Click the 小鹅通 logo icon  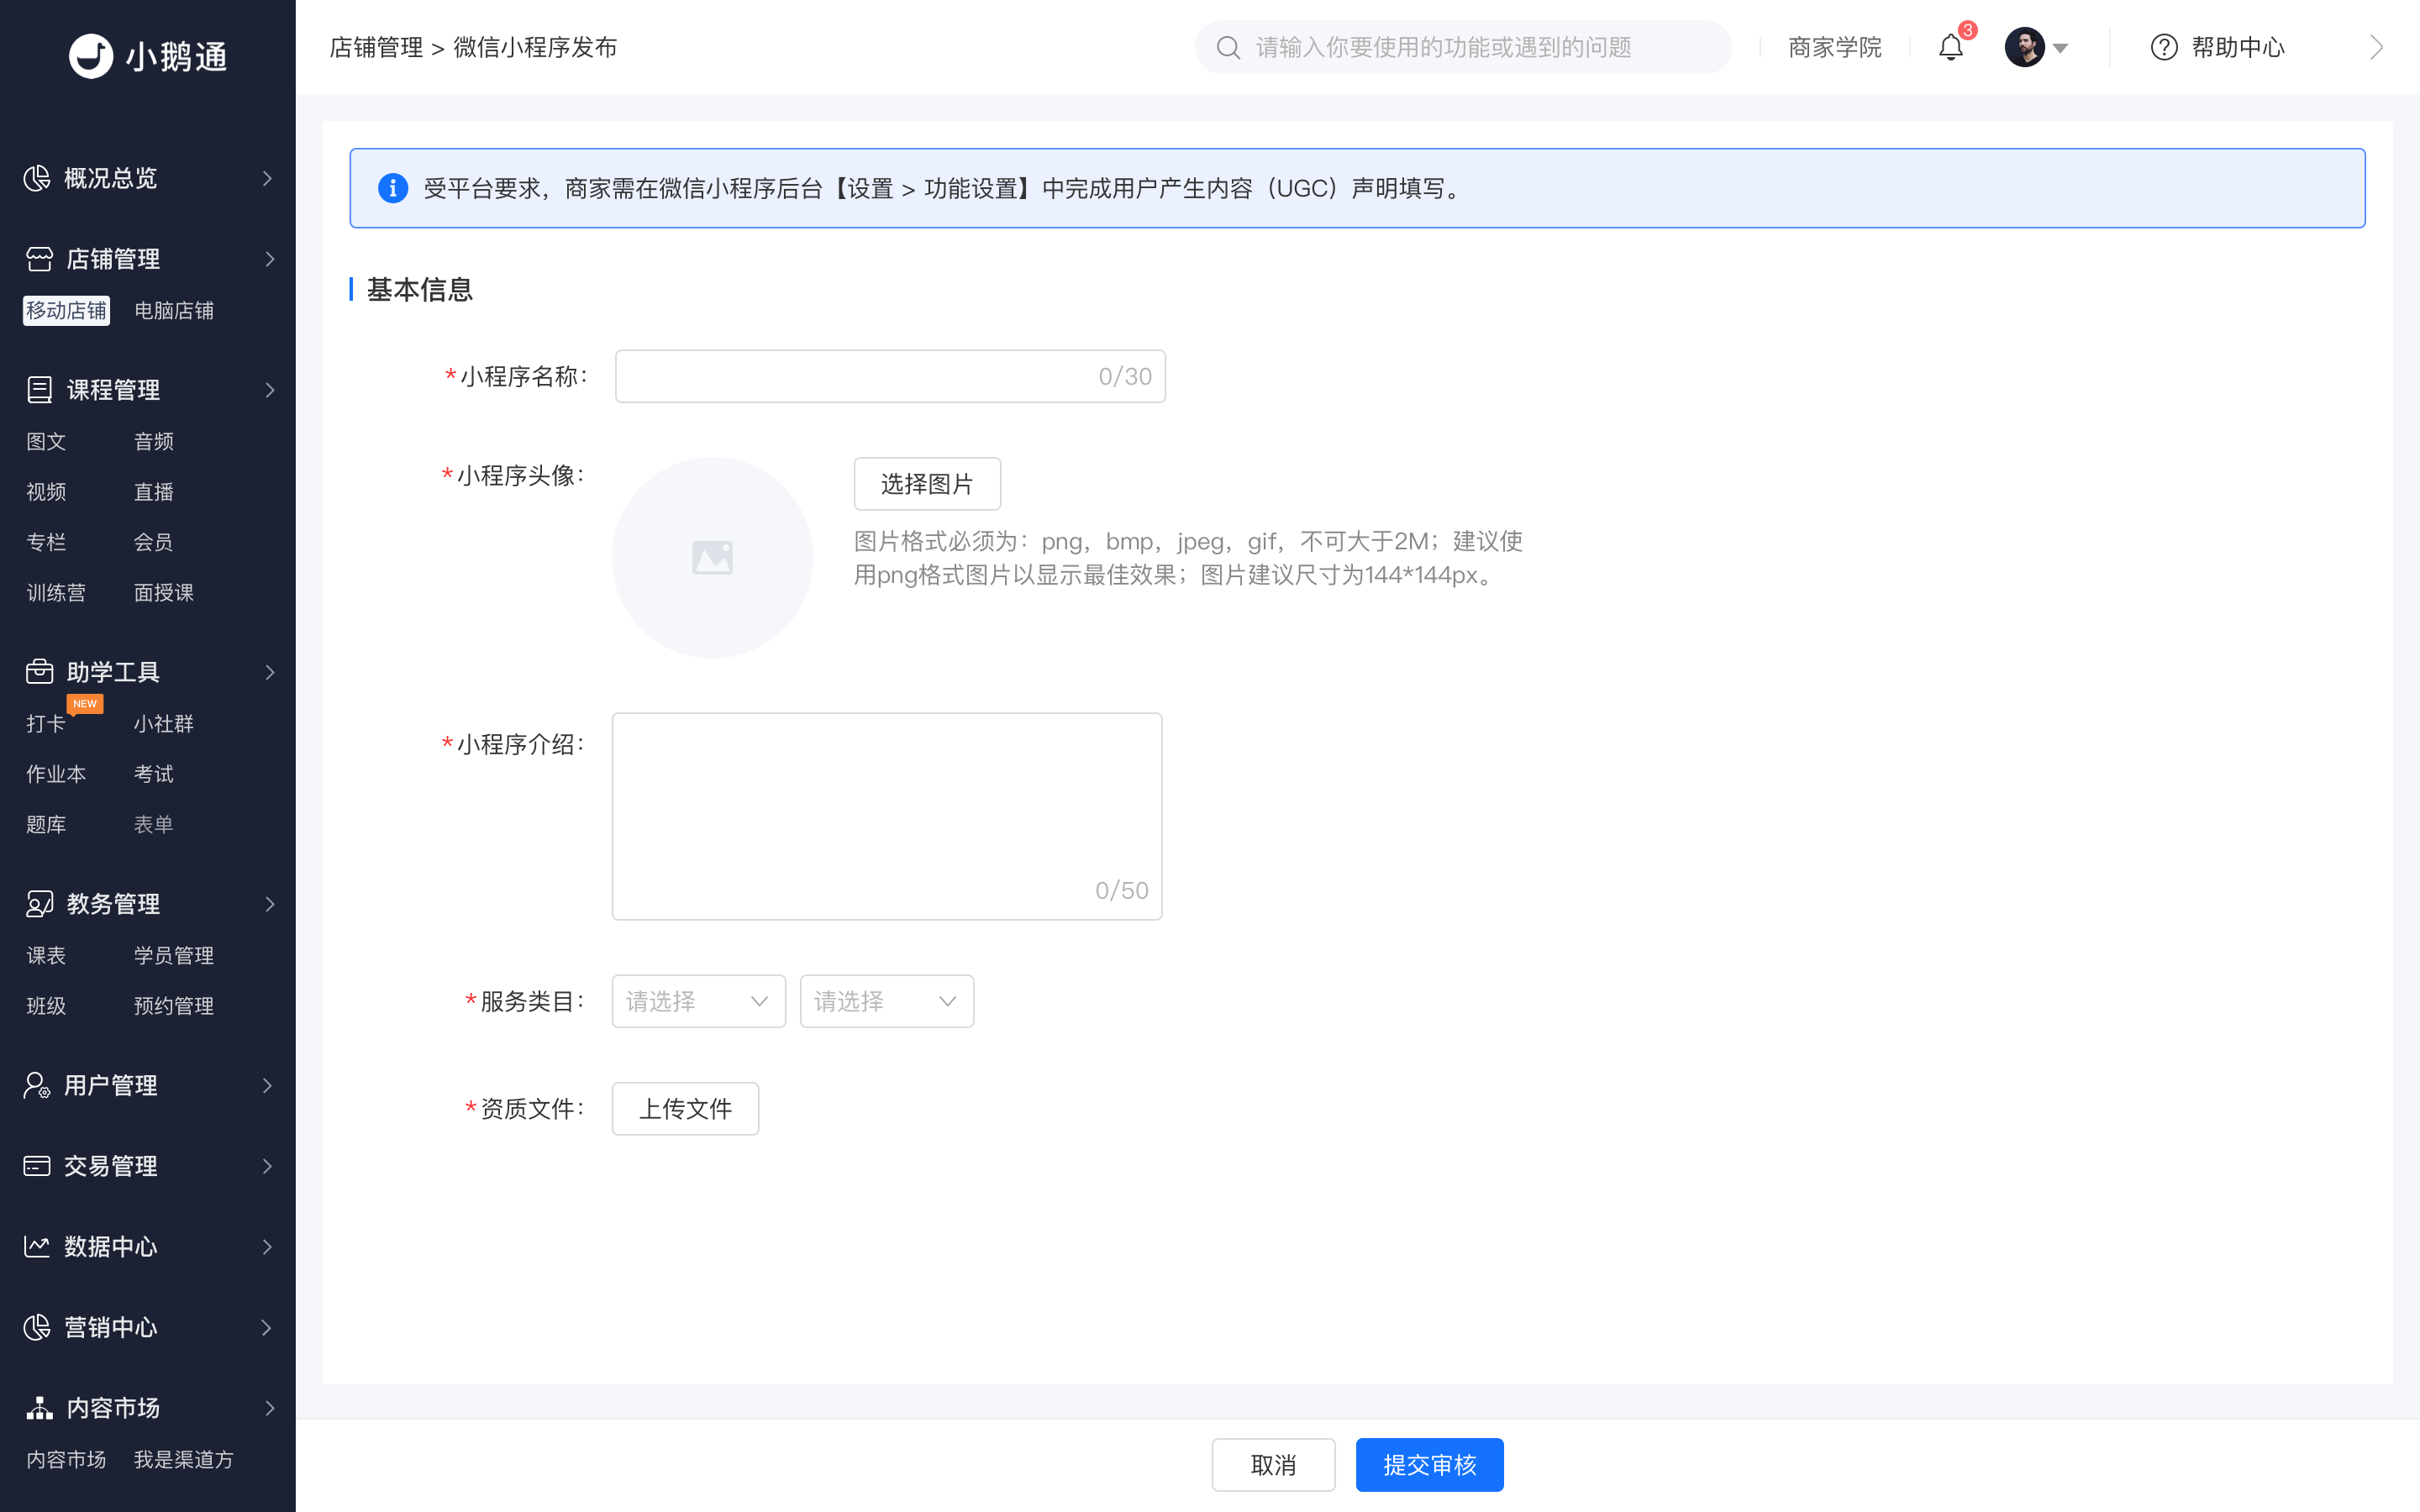91,56
